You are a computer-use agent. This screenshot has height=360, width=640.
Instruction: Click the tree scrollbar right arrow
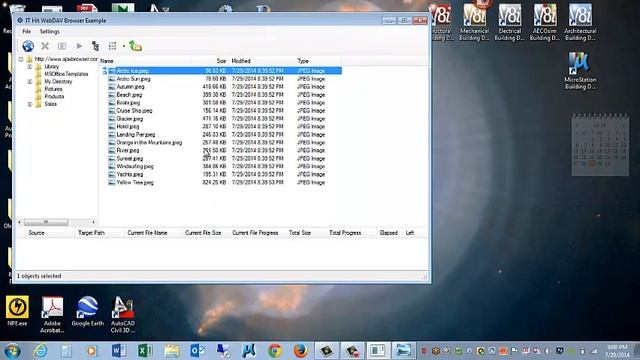click(93, 222)
